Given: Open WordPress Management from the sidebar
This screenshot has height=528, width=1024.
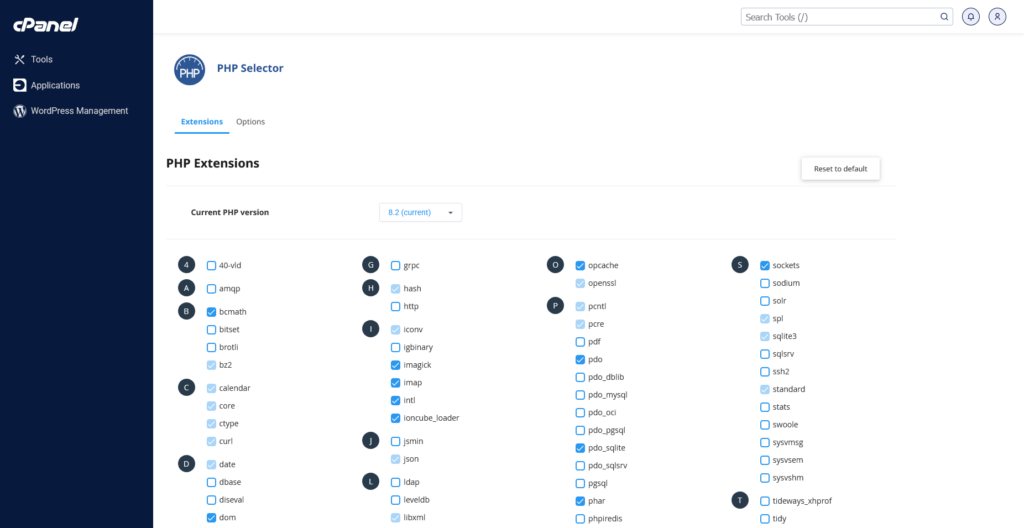Looking at the screenshot, I should (x=79, y=111).
